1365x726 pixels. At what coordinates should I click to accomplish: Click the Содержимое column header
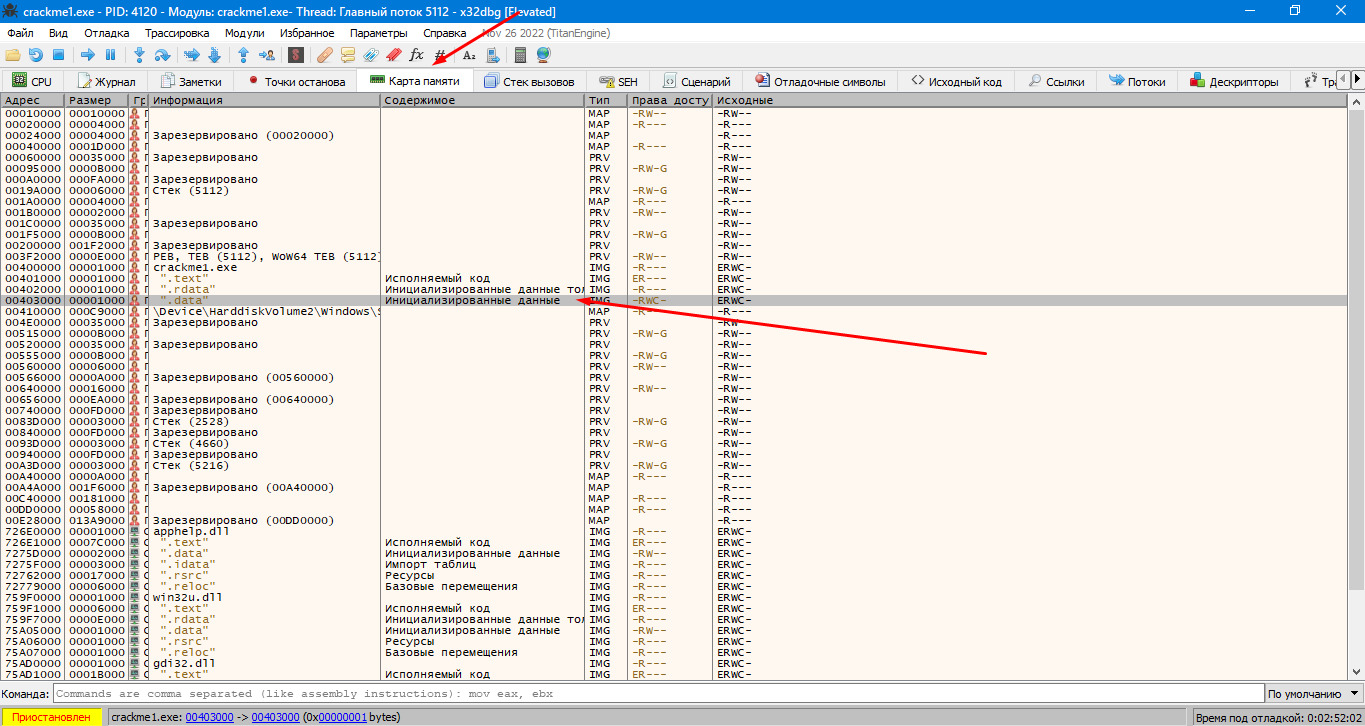(483, 101)
